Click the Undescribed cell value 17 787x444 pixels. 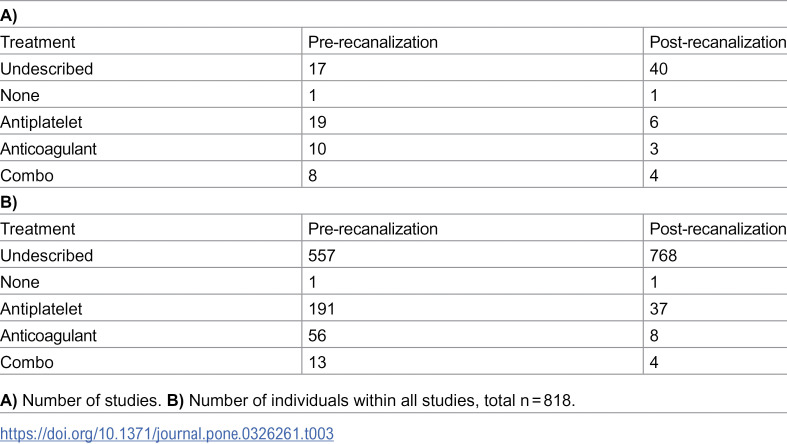(317, 69)
